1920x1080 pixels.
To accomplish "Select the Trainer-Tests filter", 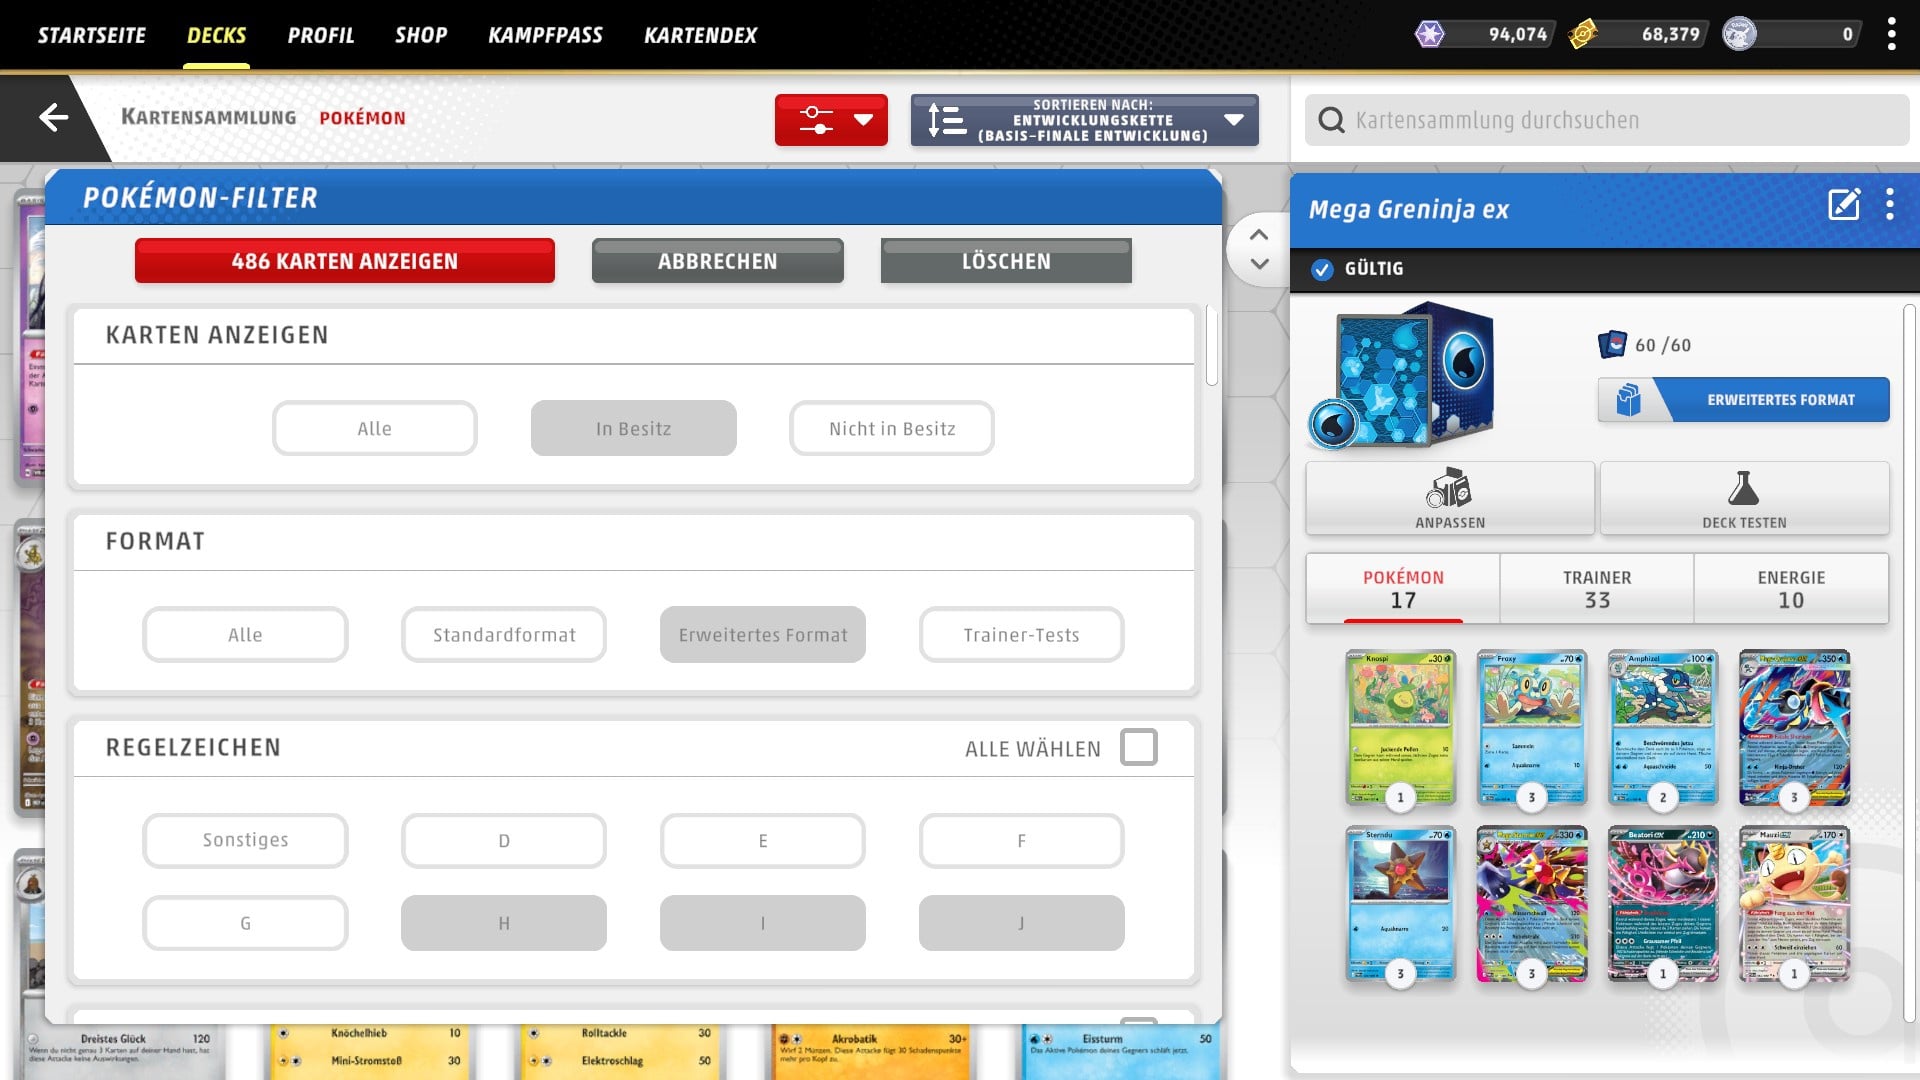I will [x=1021, y=634].
